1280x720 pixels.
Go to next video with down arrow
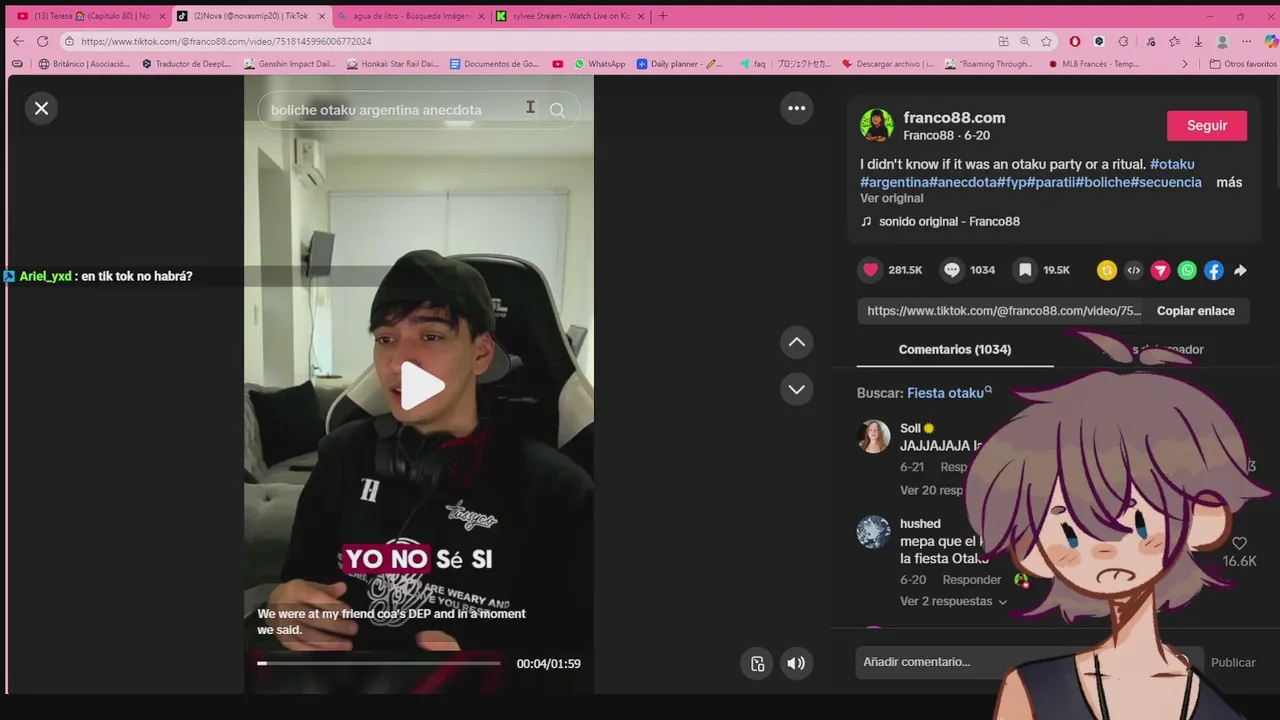797,389
